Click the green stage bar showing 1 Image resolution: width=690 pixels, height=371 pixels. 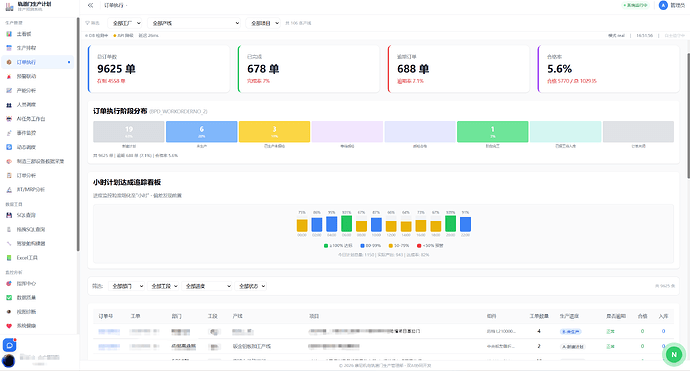point(492,132)
